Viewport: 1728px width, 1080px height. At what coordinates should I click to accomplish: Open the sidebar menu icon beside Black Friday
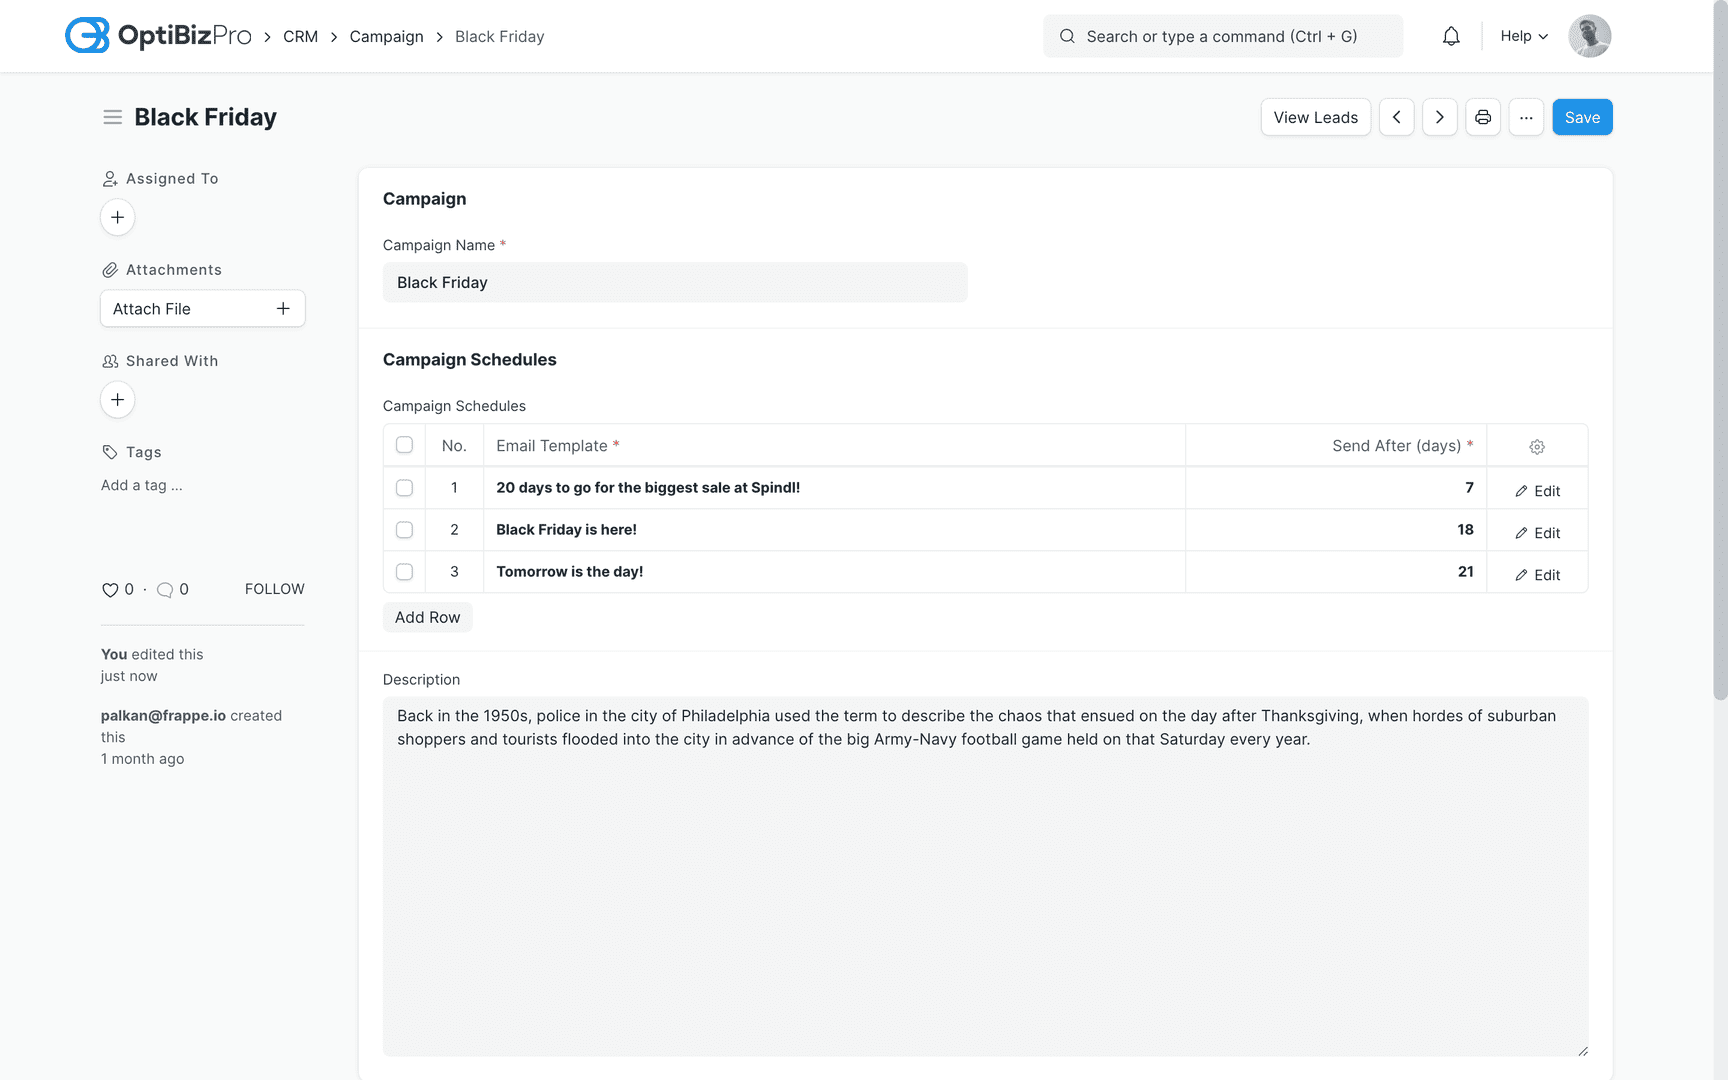(112, 117)
